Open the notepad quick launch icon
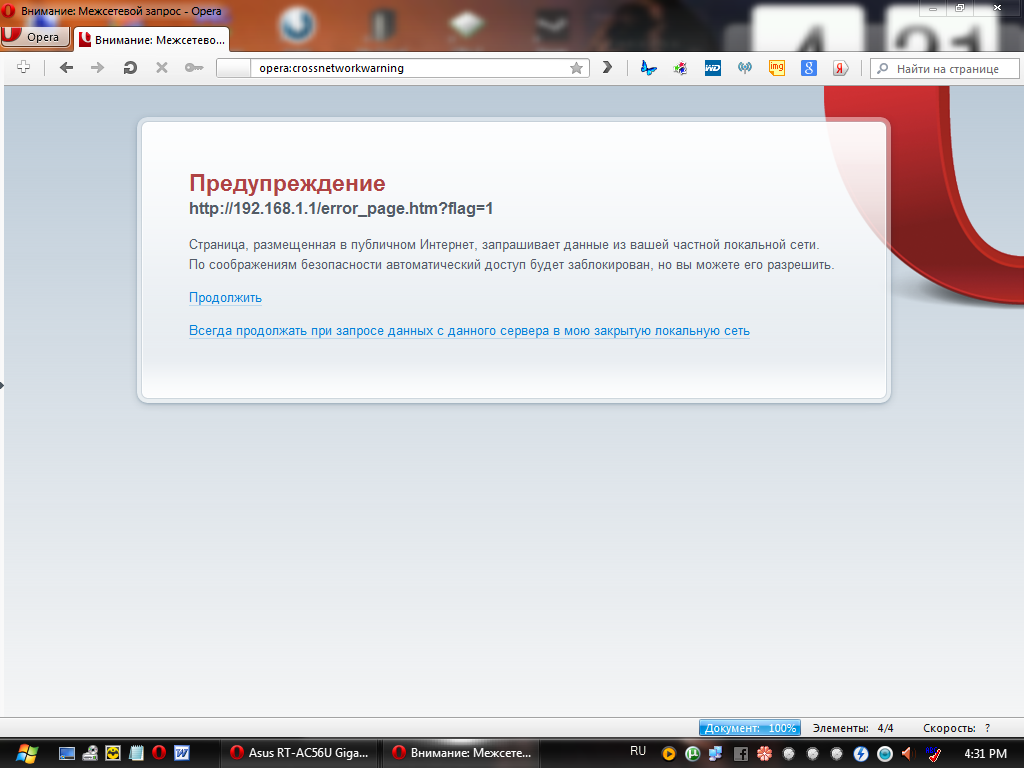 pos(136,753)
